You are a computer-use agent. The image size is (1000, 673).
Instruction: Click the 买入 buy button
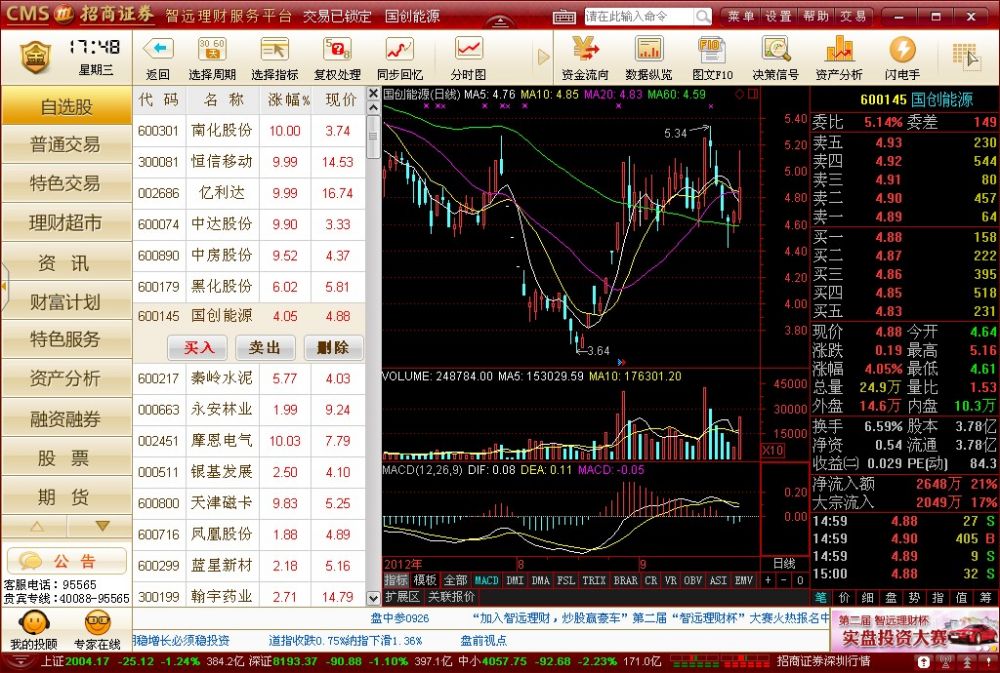point(199,348)
